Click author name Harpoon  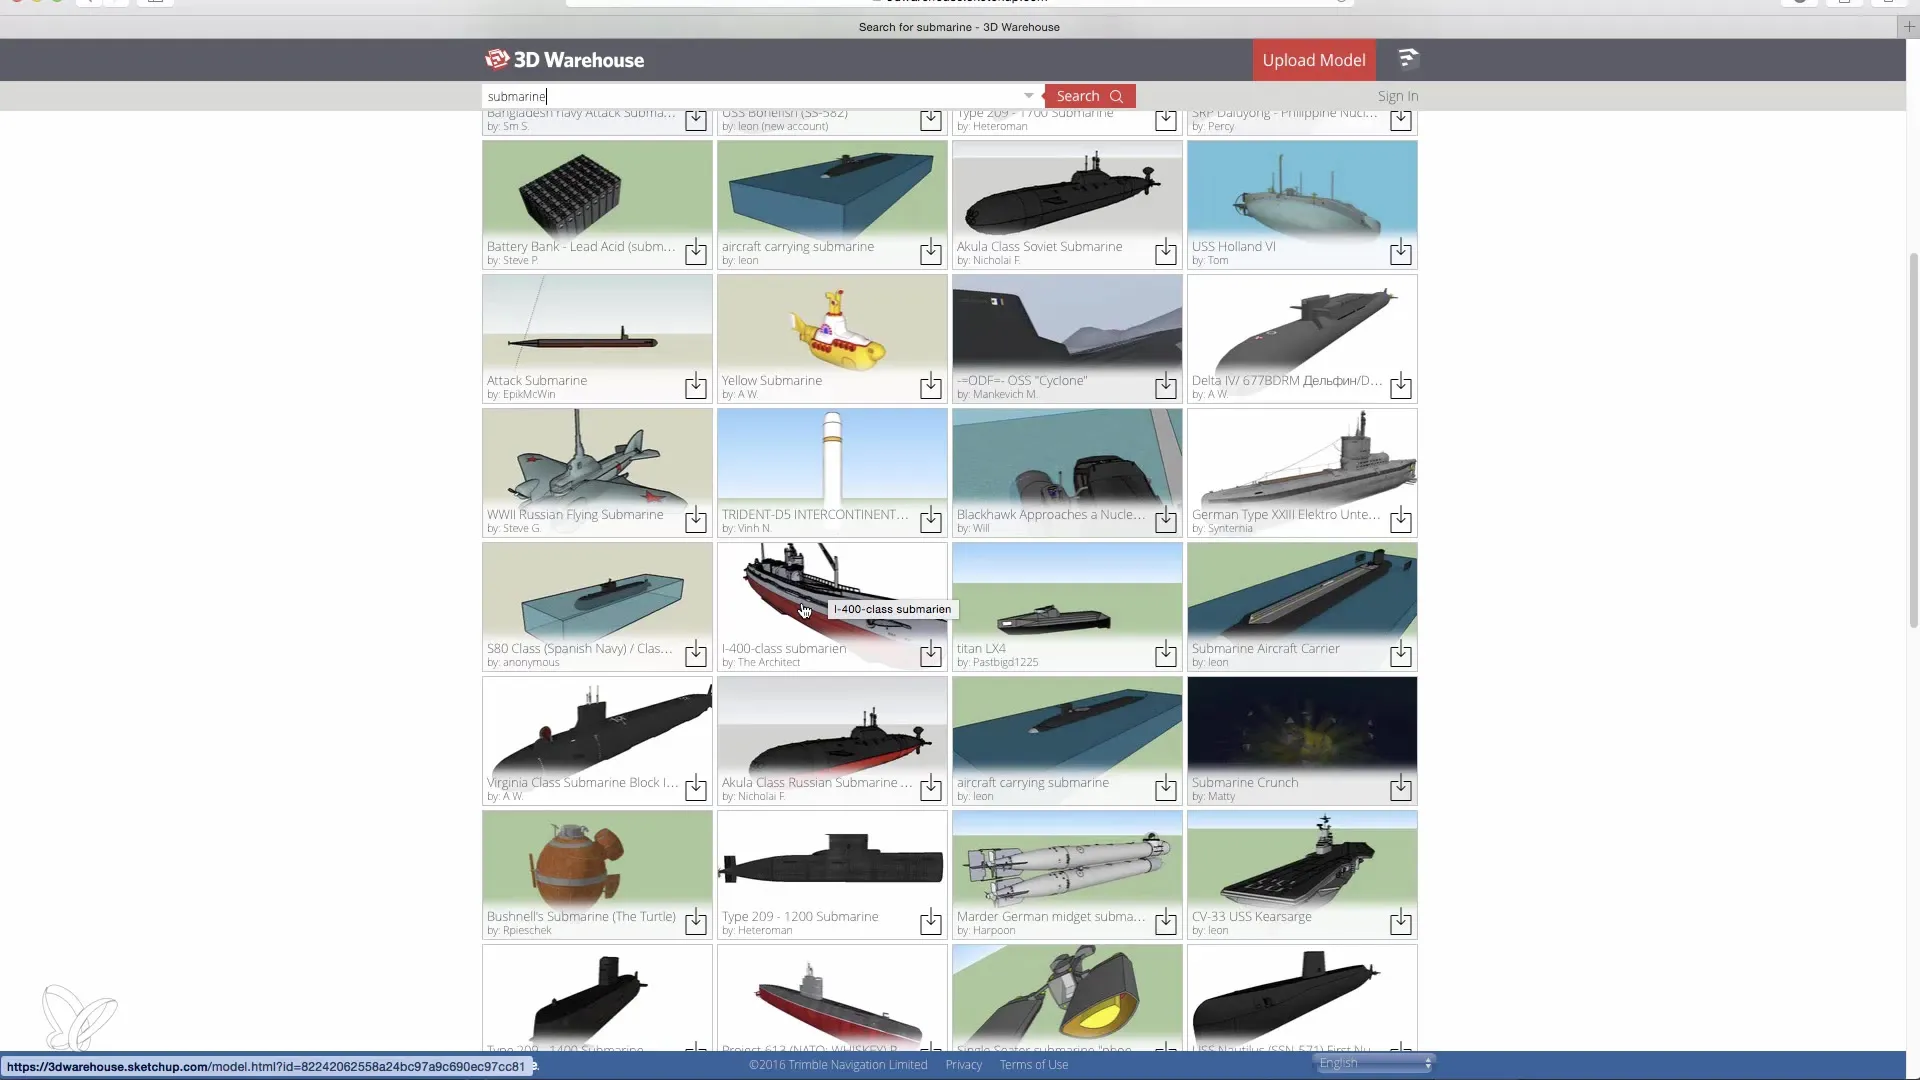[x=994, y=931]
